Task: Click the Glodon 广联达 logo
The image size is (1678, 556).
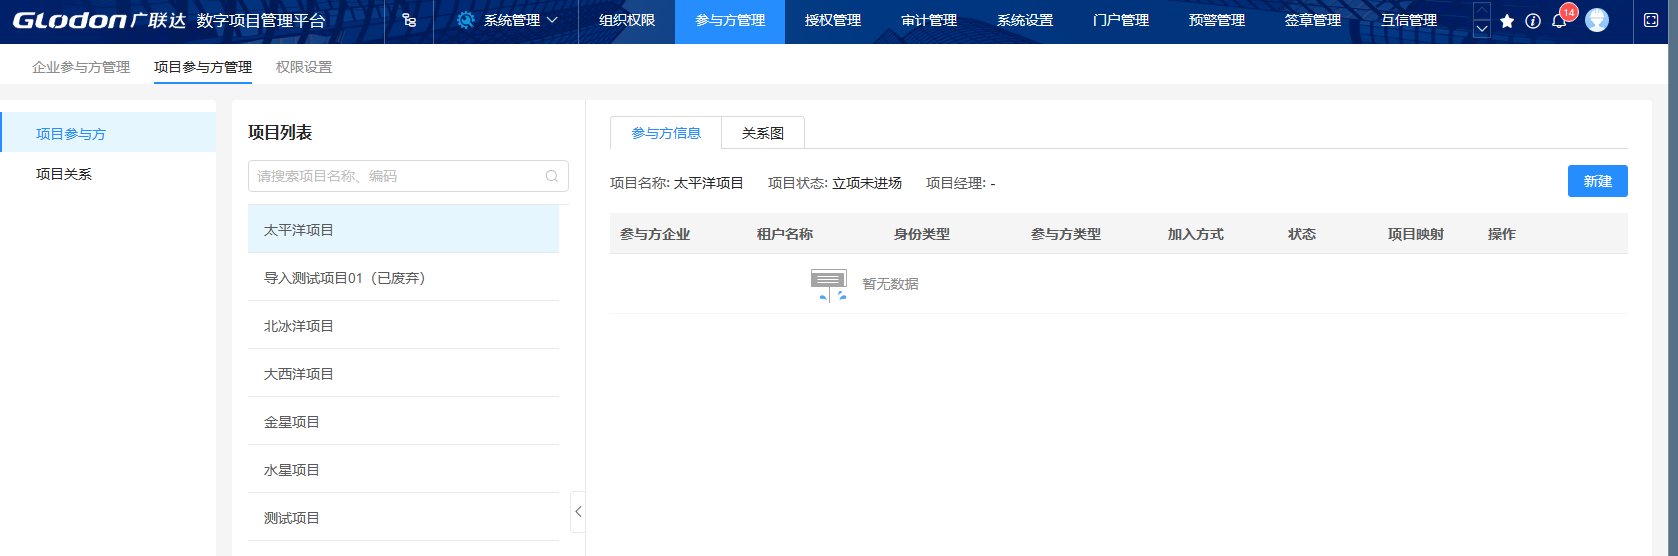Action: (99, 20)
